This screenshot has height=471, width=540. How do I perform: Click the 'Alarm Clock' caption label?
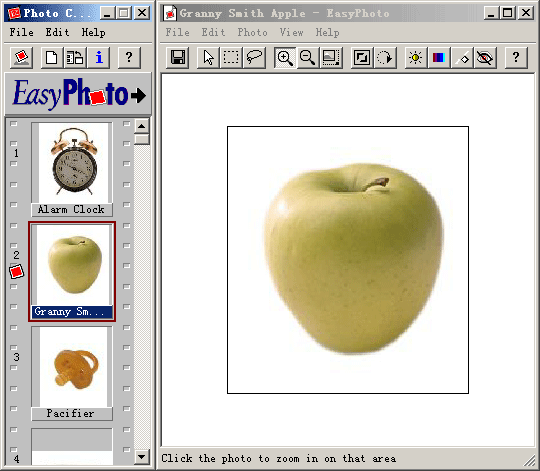72,209
